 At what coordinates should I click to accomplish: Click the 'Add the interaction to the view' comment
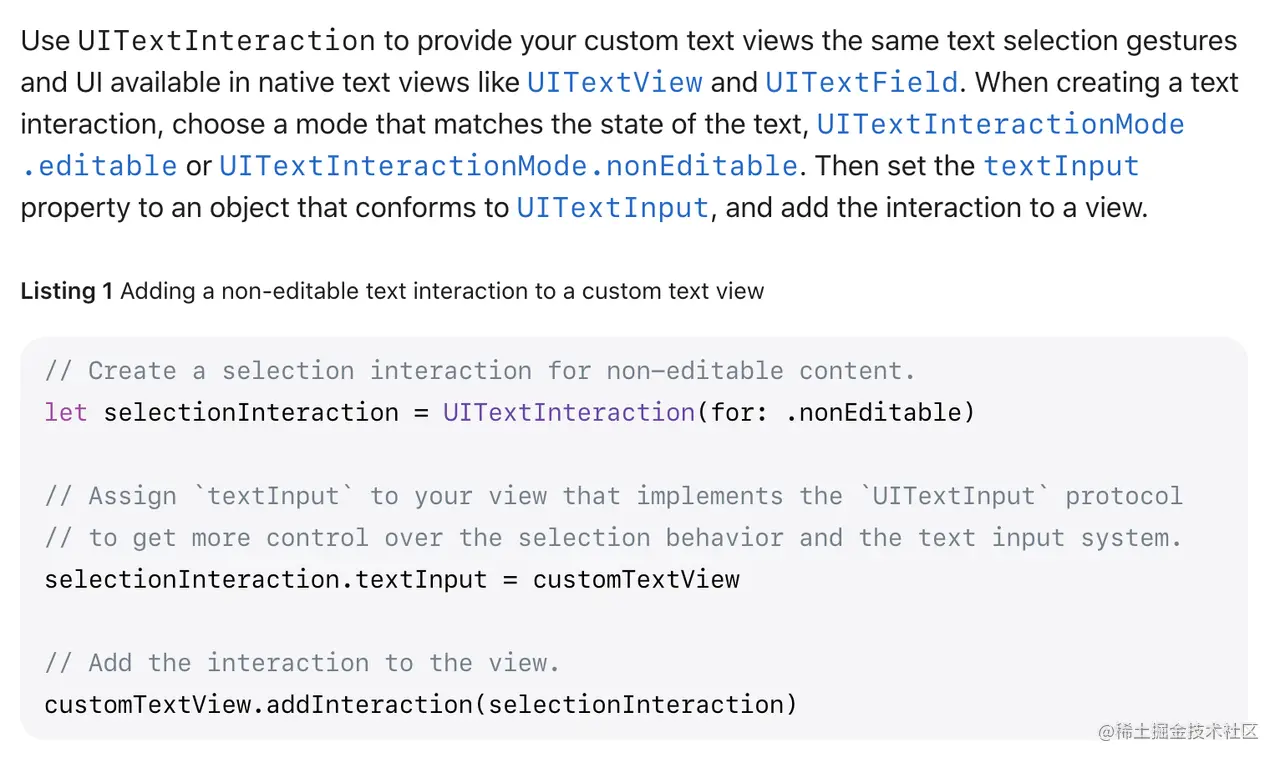pyautogui.click(x=302, y=663)
